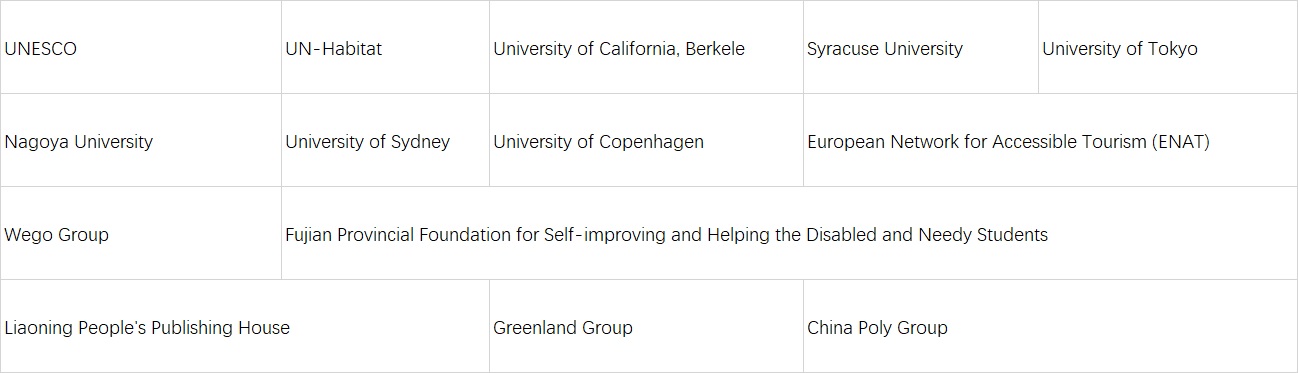
Task: Click Fujian Provincial Foundation cell text
Action: 666,235
